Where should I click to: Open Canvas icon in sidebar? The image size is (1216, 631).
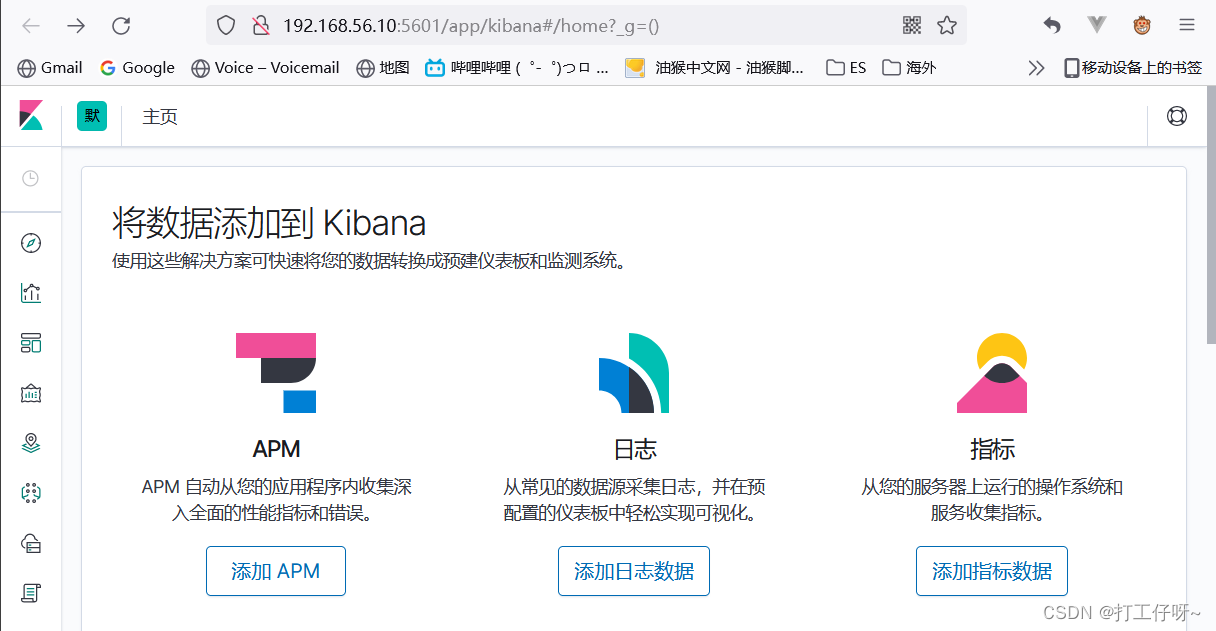(31, 393)
